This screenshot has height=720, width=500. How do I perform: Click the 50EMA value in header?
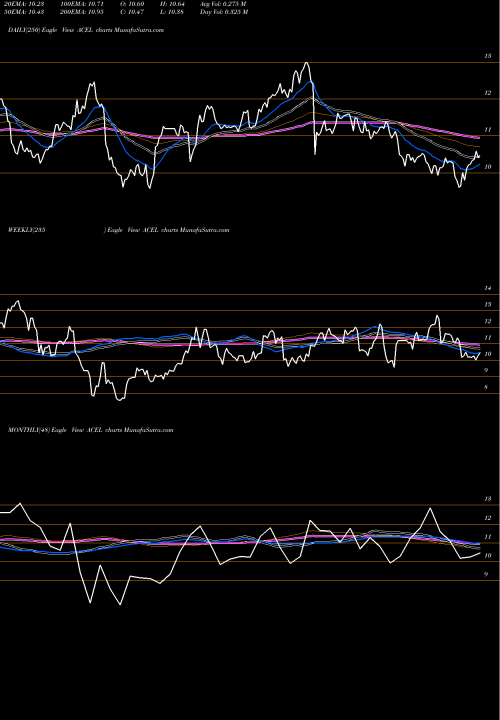(24, 12)
